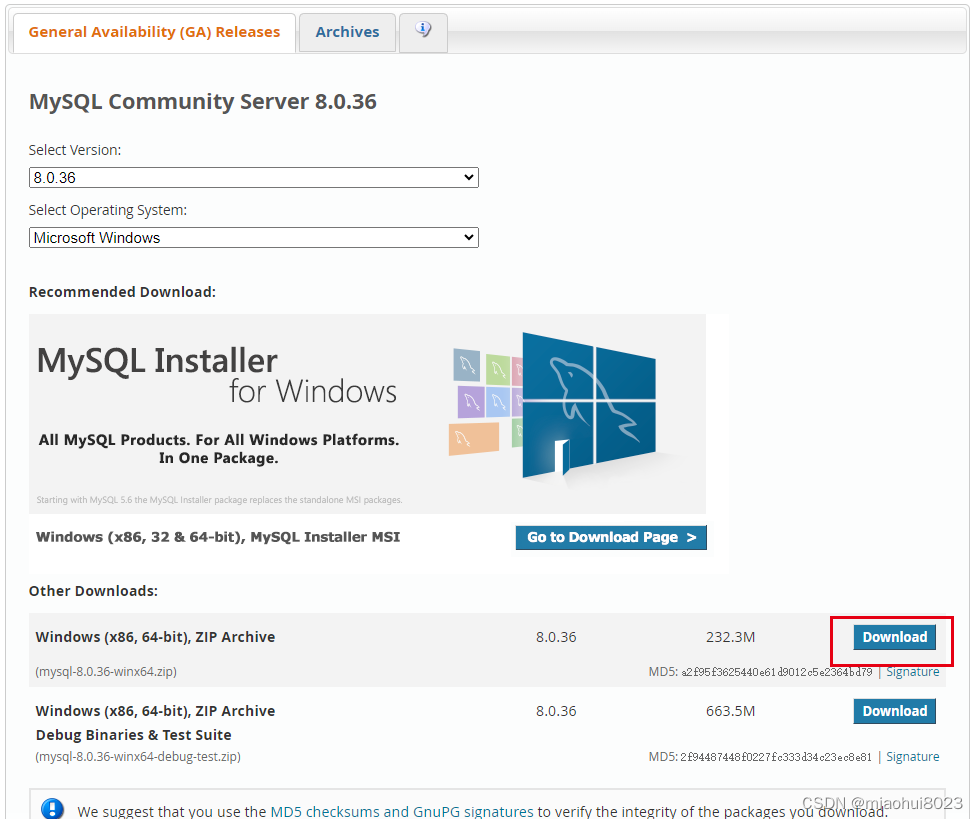The height and width of the screenshot is (819, 978).
Task: Click the blue info icon beside MD5 suggestion
Action: coord(52,809)
